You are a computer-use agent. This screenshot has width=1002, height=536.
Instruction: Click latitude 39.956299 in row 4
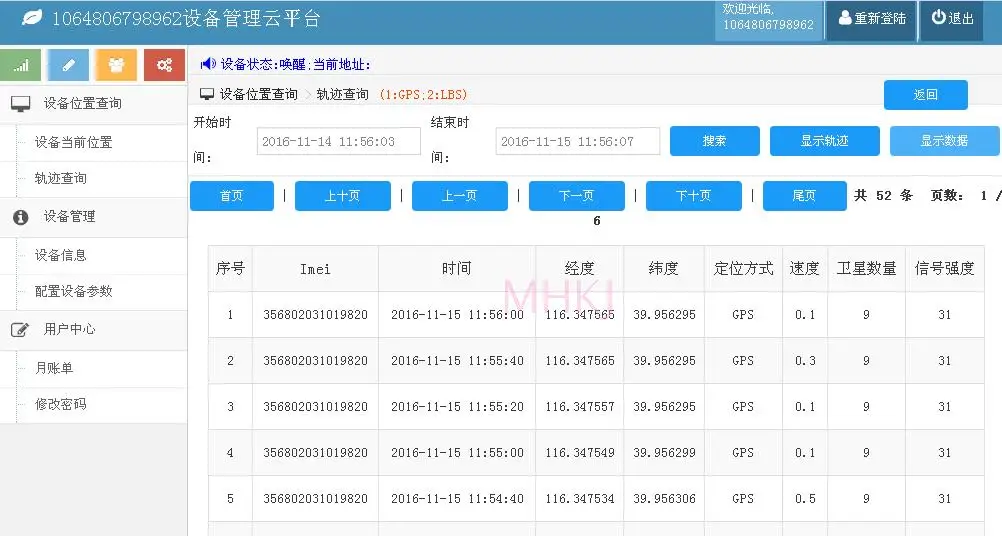pyautogui.click(x=664, y=453)
